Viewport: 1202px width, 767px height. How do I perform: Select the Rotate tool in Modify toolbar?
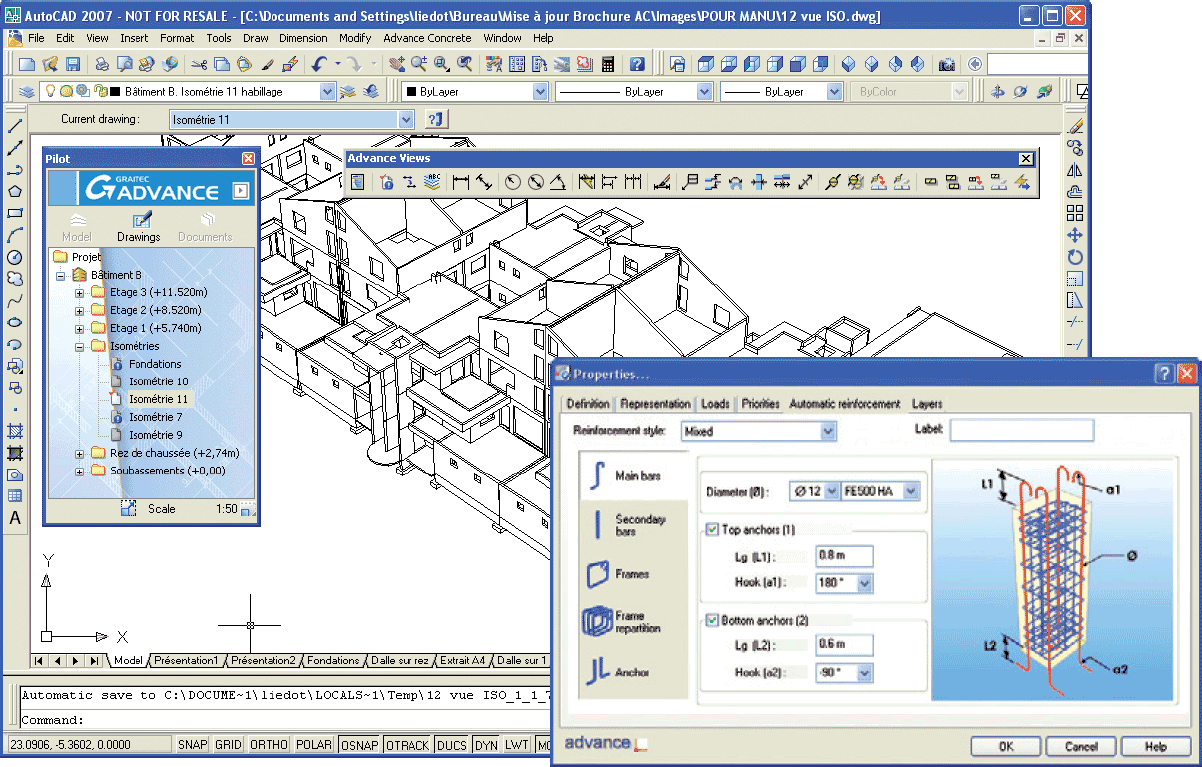click(1075, 257)
